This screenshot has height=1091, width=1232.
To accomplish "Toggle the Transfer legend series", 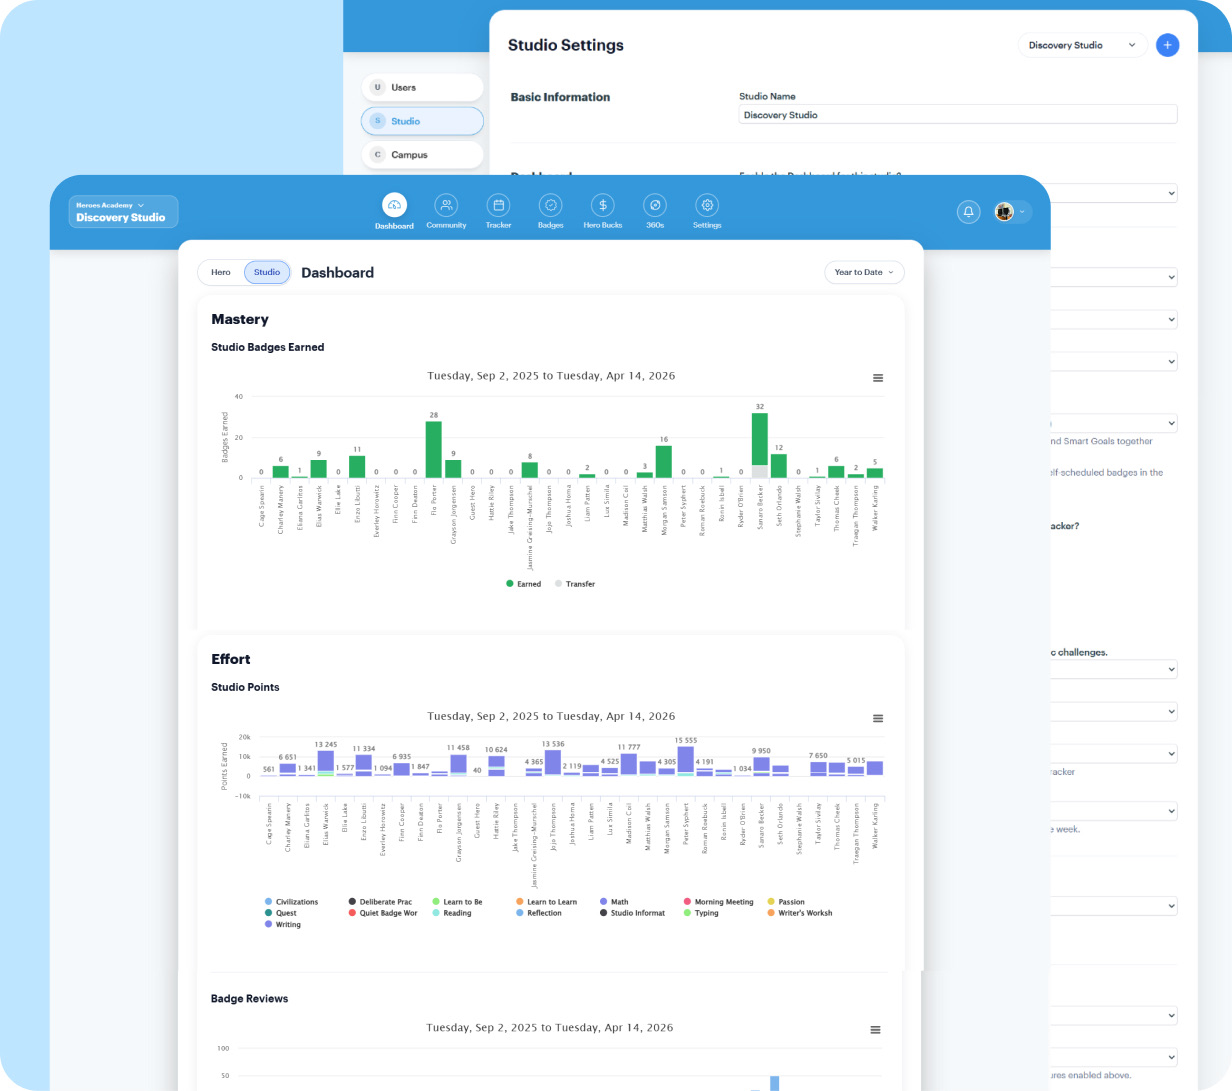I will [575, 584].
